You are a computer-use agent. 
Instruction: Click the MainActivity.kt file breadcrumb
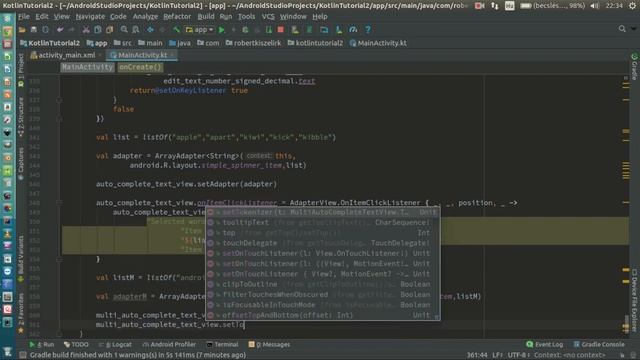[x=378, y=43]
